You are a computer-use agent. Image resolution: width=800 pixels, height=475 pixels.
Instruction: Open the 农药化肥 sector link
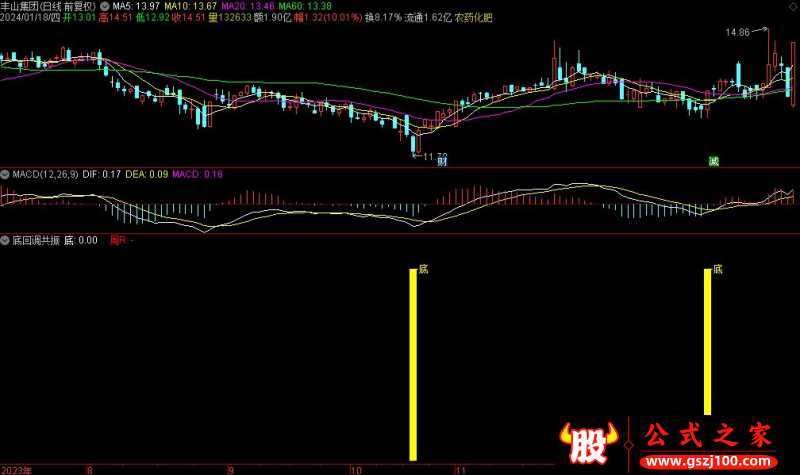473,18
